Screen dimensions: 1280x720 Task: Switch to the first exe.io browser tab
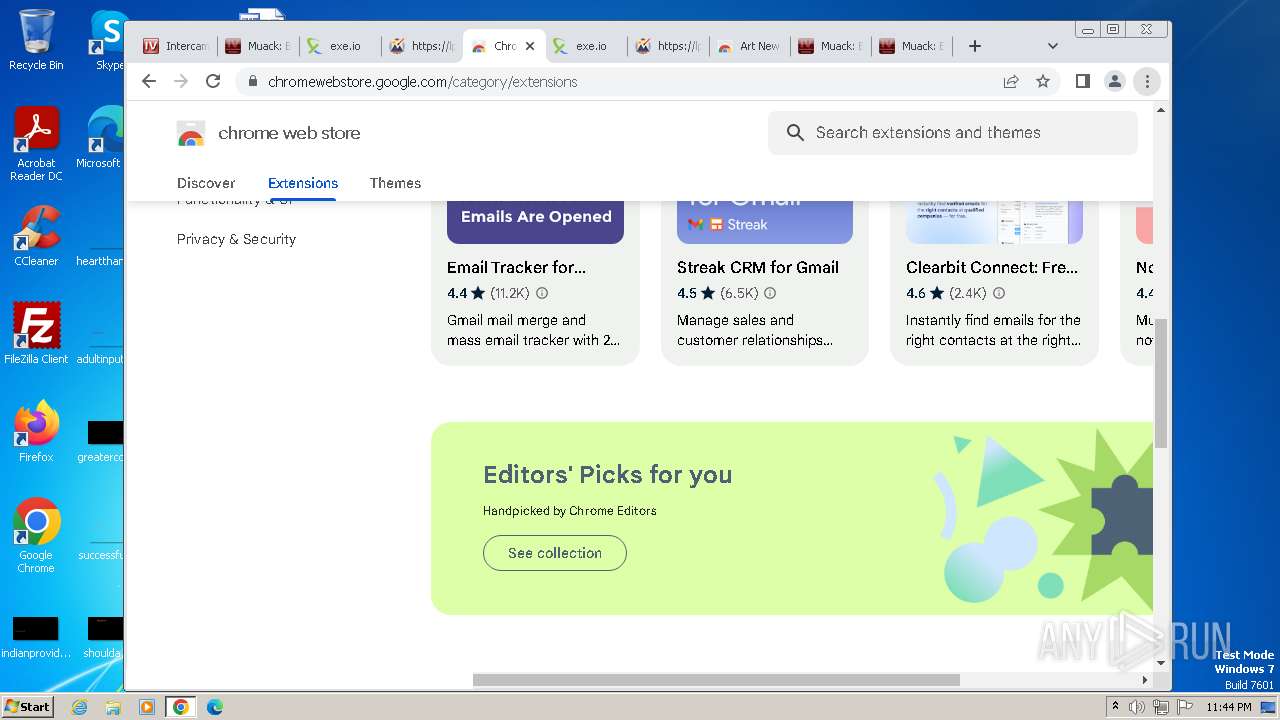click(x=338, y=46)
